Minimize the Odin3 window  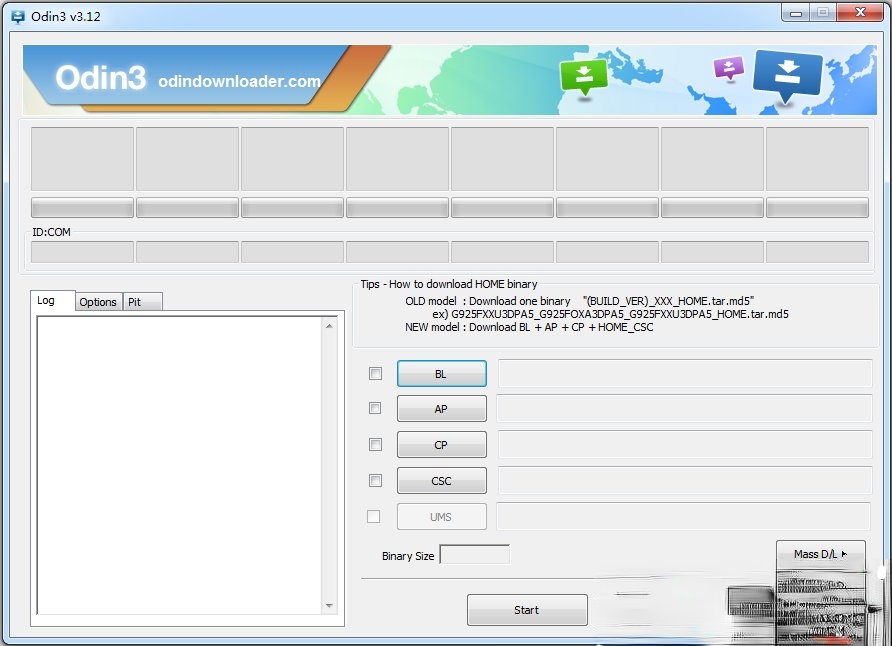pyautogui.click(x=796, y=13)
